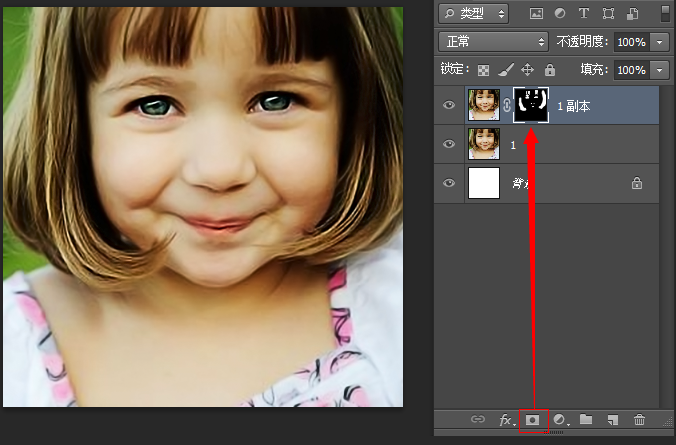
Task: Click the mask link chain on 1 副本
Action: tap(507, 105)
